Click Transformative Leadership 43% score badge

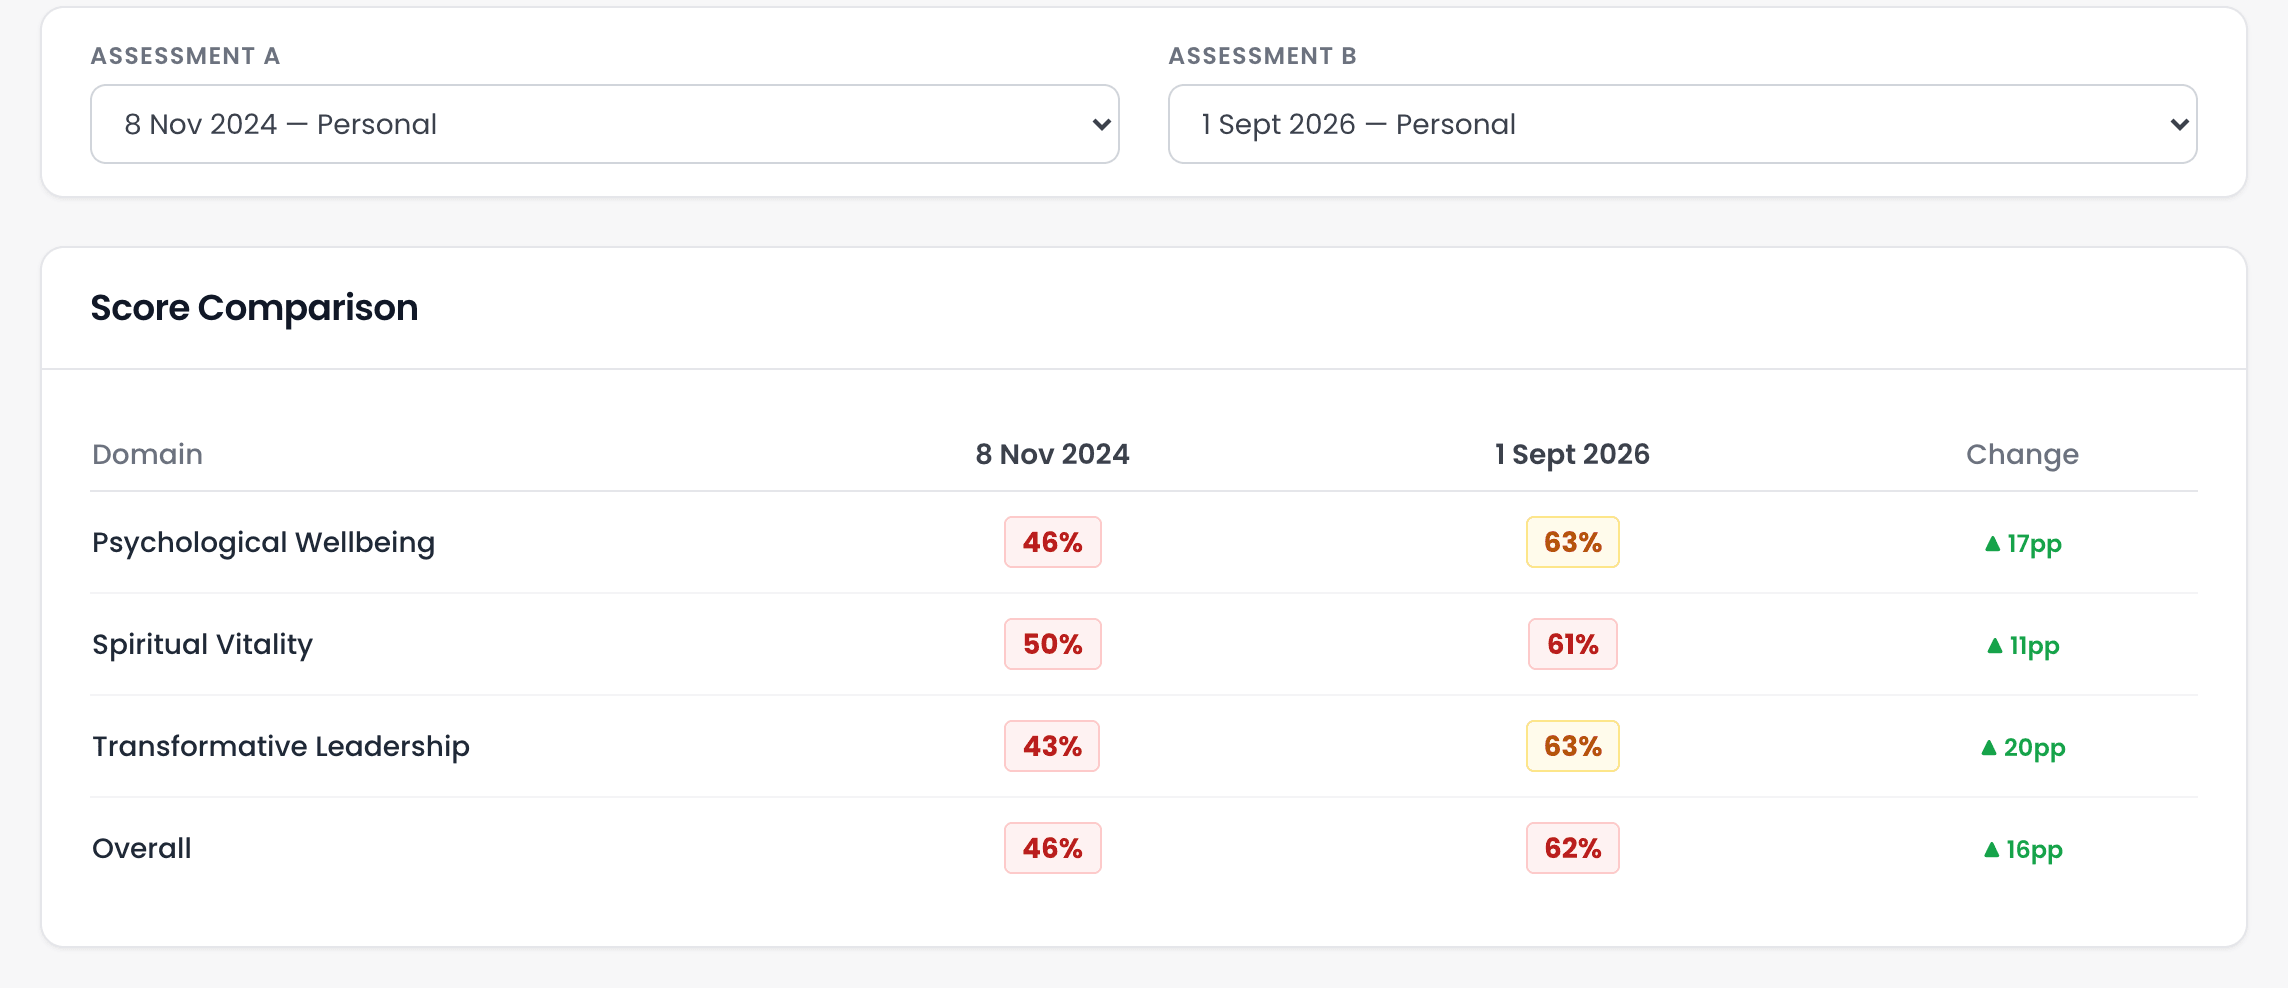1052,746
